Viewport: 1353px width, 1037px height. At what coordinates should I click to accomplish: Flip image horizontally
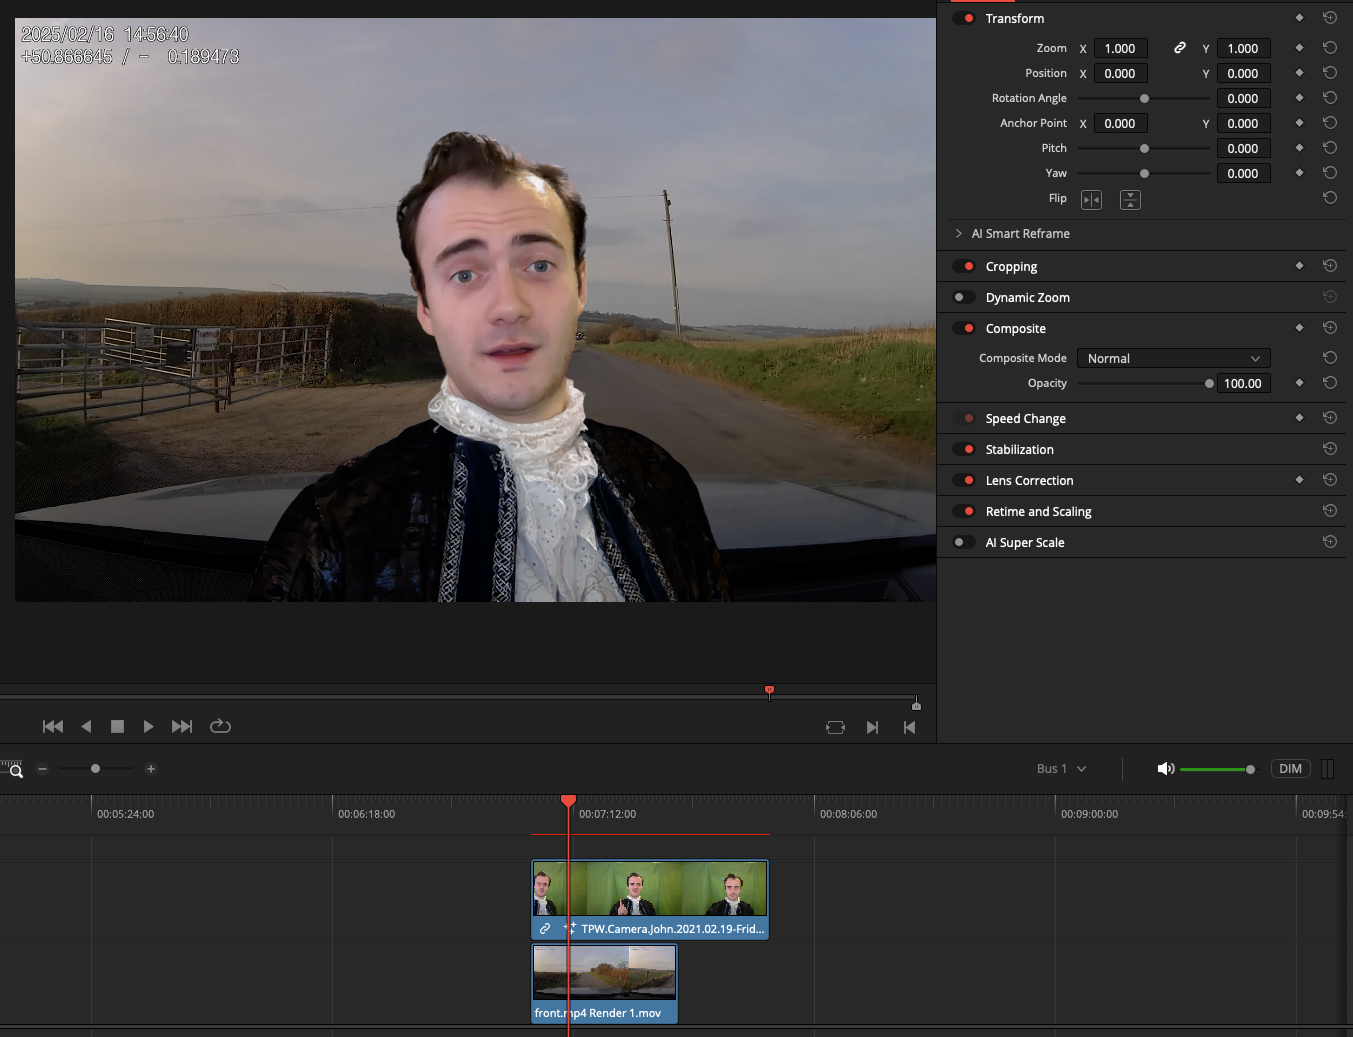click(1091, 200)
